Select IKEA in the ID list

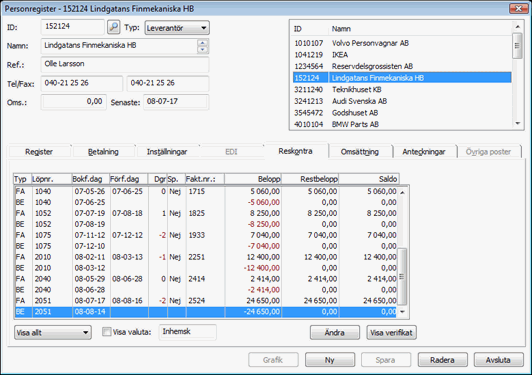pos(402,55)
